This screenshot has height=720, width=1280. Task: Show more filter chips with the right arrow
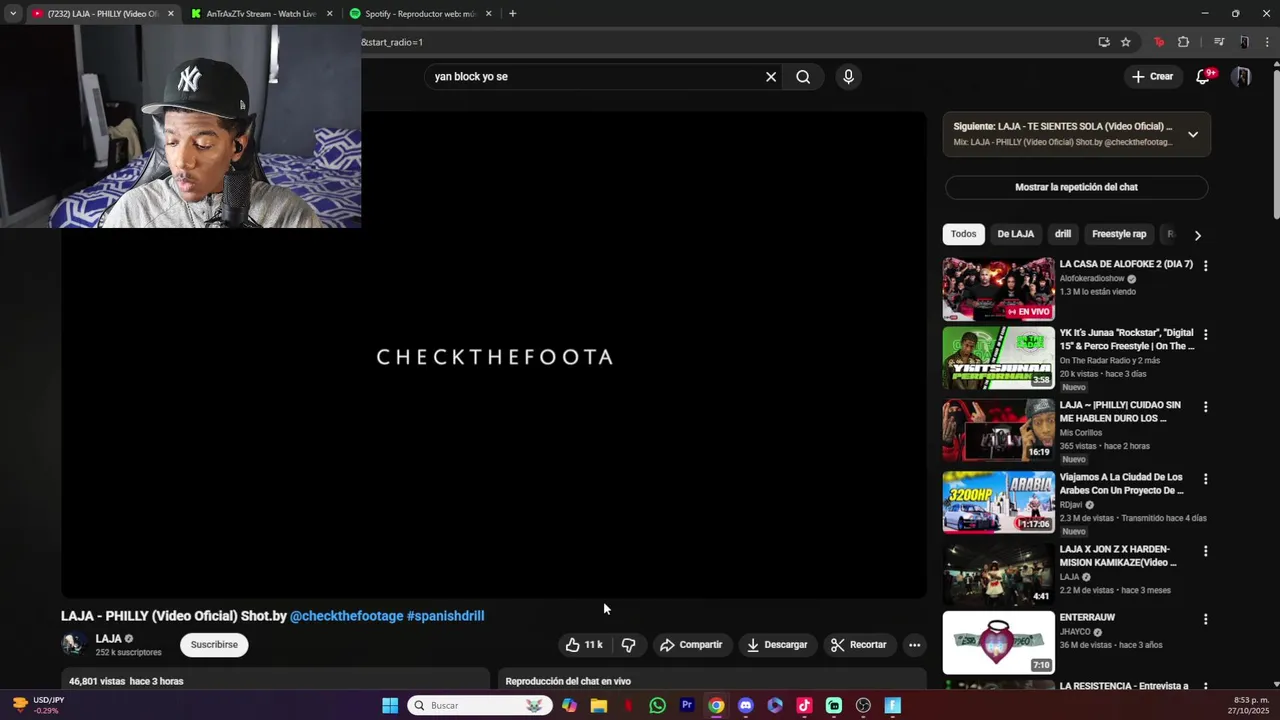(x=1197, y=235)
